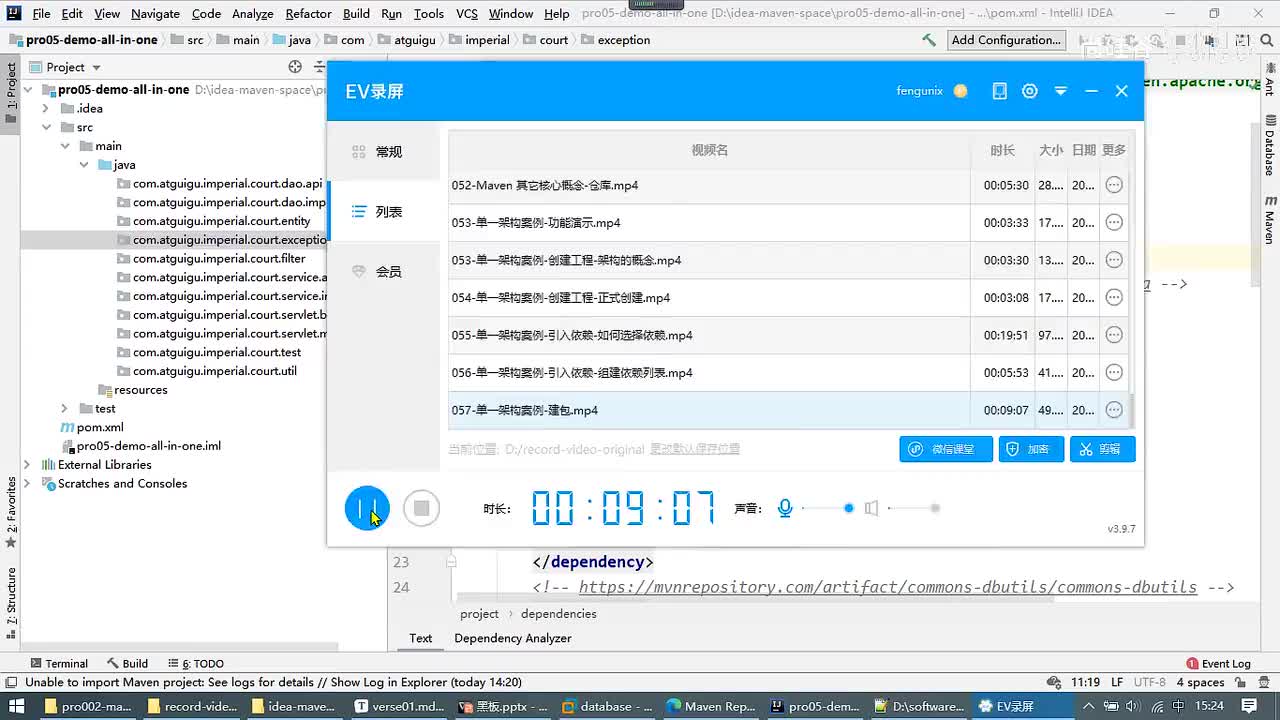Pause recording in EV recorder
Image resolution: width=1280 pixels, height=720 pixels.
(367, 508)
